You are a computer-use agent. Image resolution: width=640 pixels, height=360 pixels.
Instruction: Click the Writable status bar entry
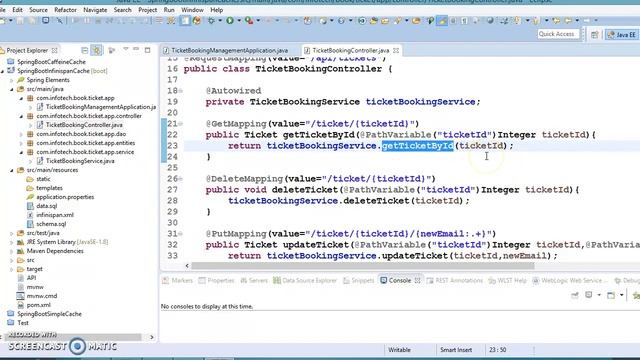tap(399, 350)
